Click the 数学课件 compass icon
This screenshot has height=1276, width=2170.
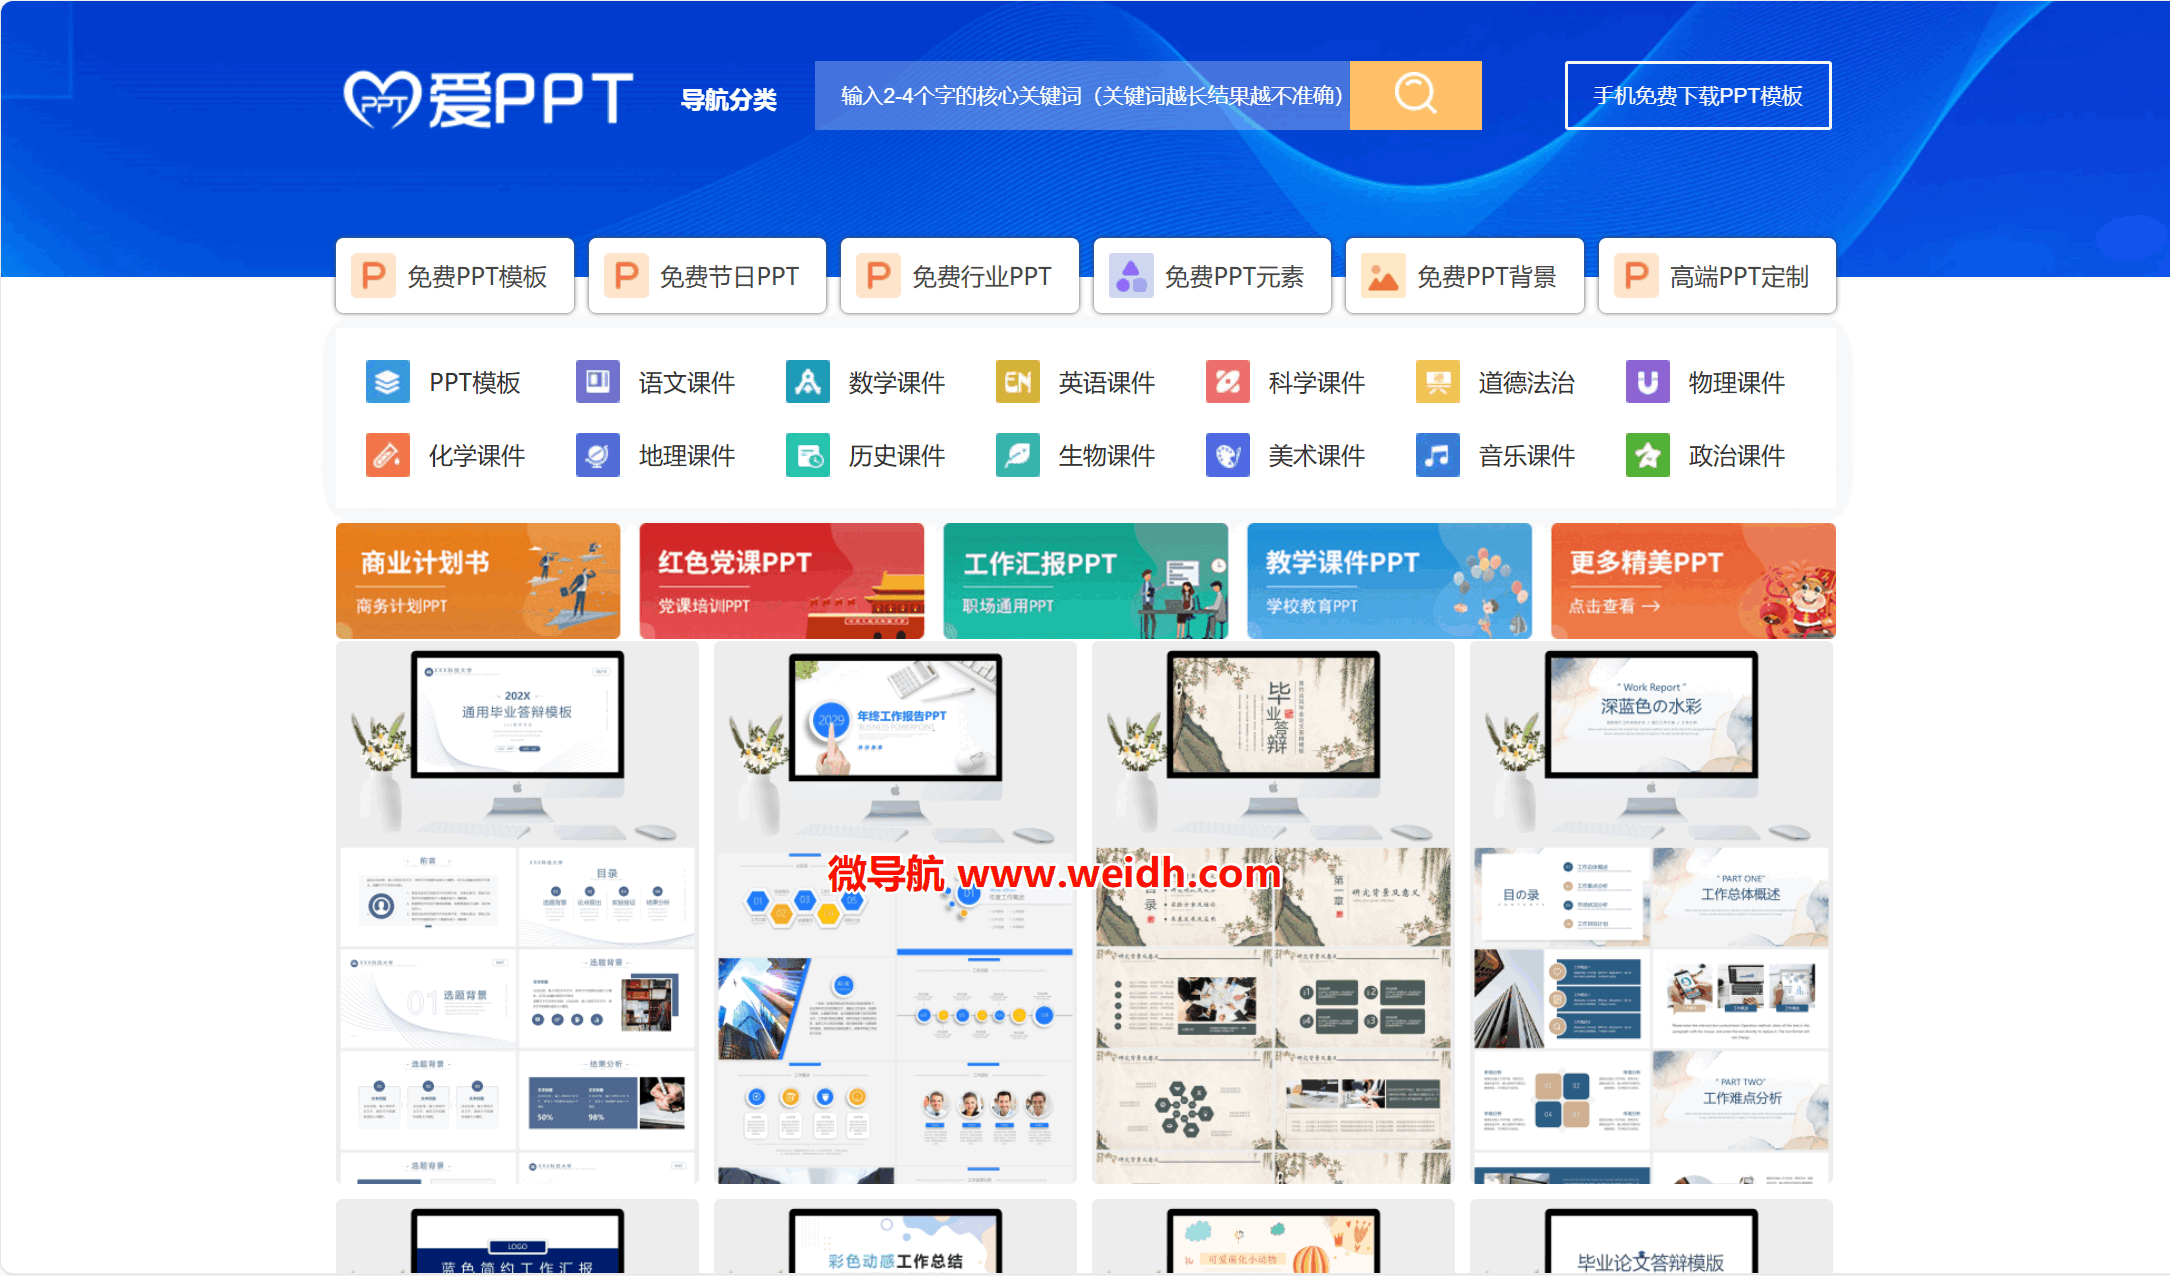tap(808, 382)
